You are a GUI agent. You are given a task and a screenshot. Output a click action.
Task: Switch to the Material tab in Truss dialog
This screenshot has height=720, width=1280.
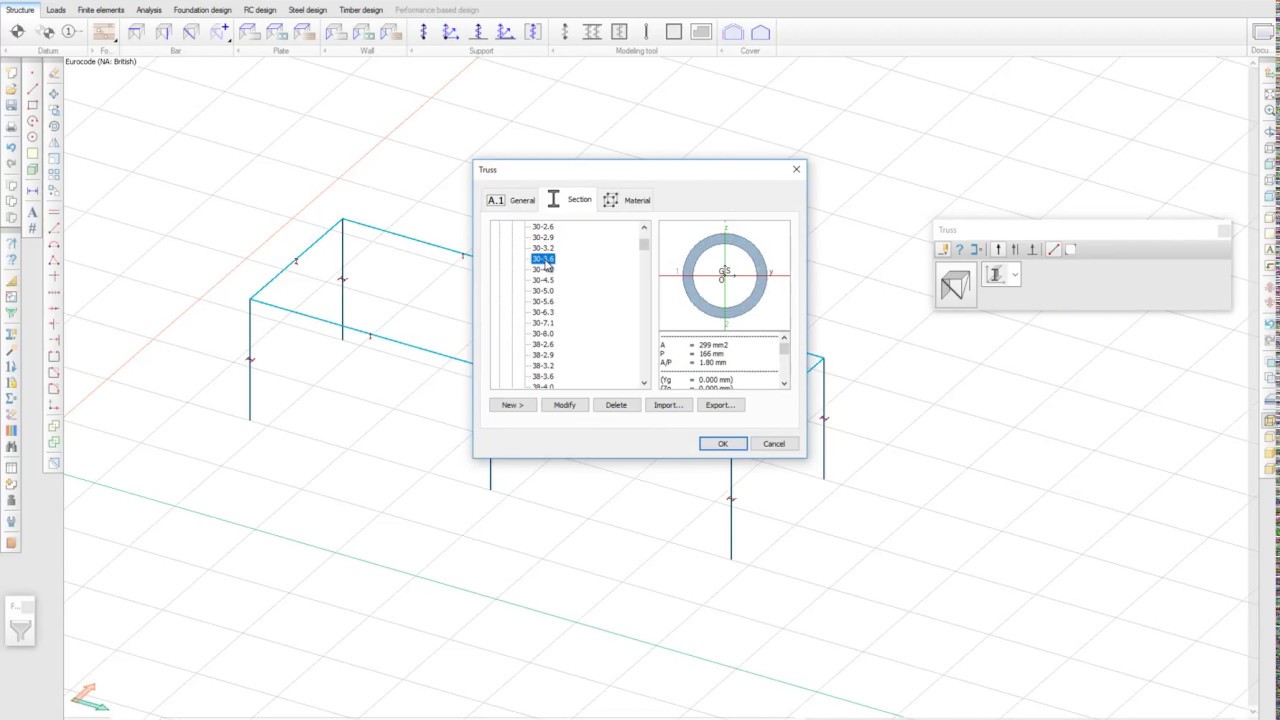tap(627, 200)
